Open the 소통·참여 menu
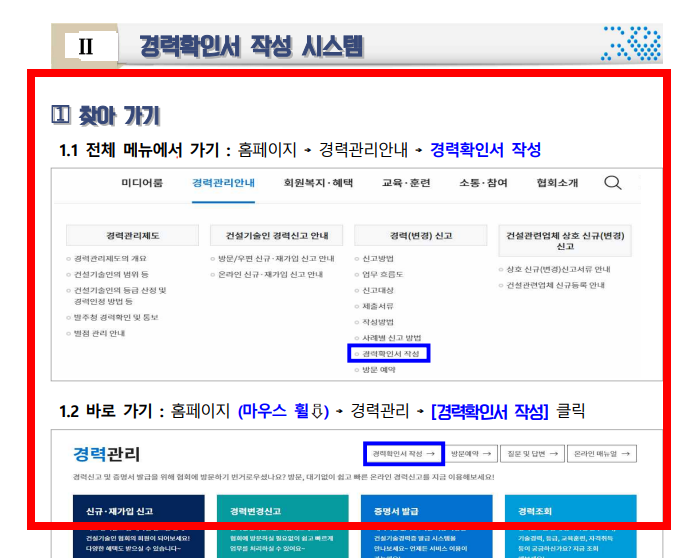The width and height of the screenshot is (700, 558). [483, 183]
